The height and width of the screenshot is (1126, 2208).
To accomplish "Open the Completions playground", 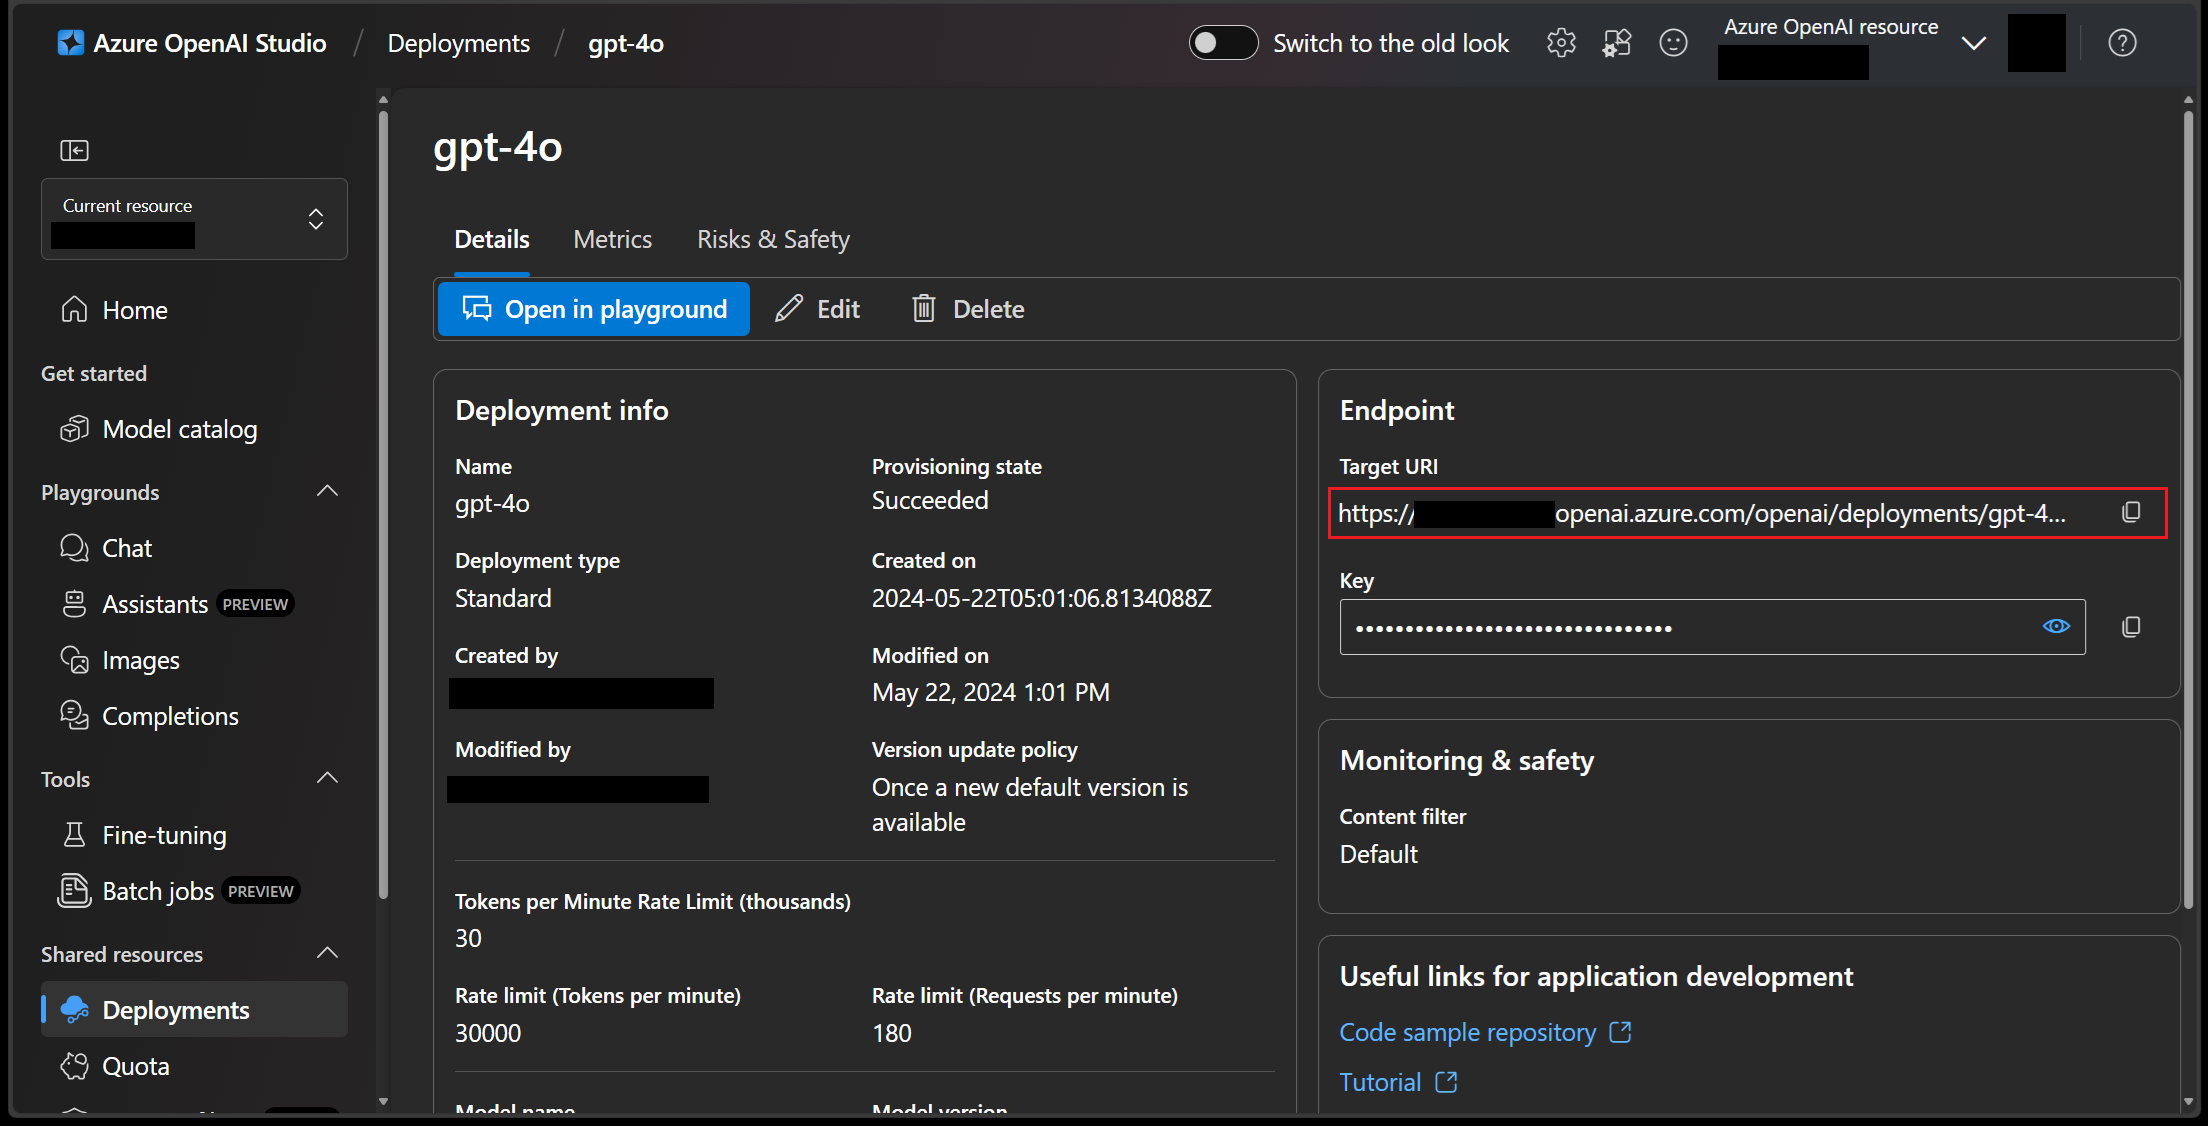I will (170, 715).
